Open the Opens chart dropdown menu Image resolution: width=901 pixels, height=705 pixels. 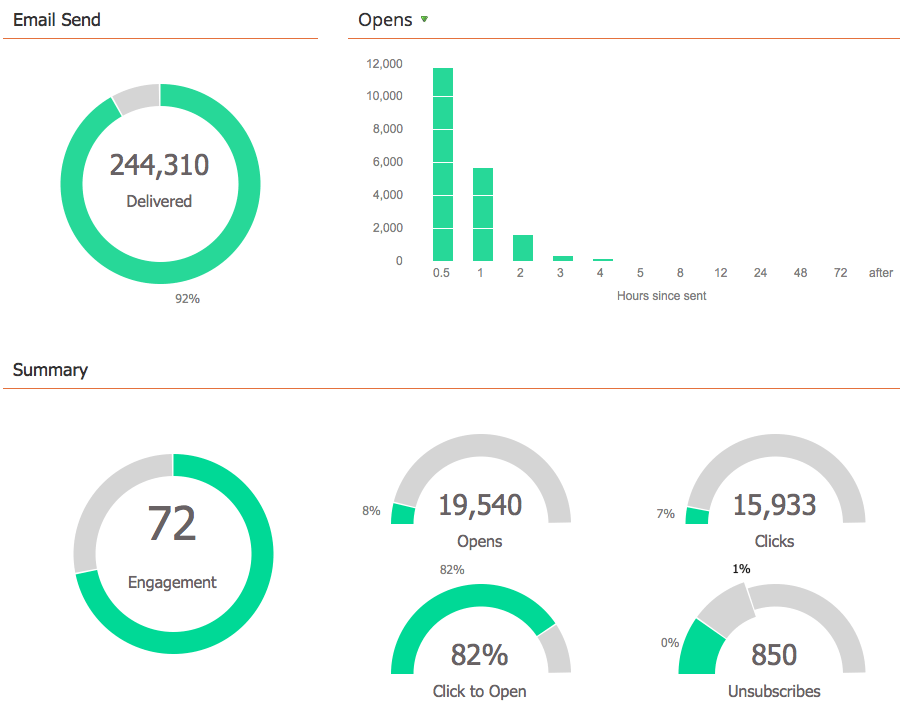point(422,19)
